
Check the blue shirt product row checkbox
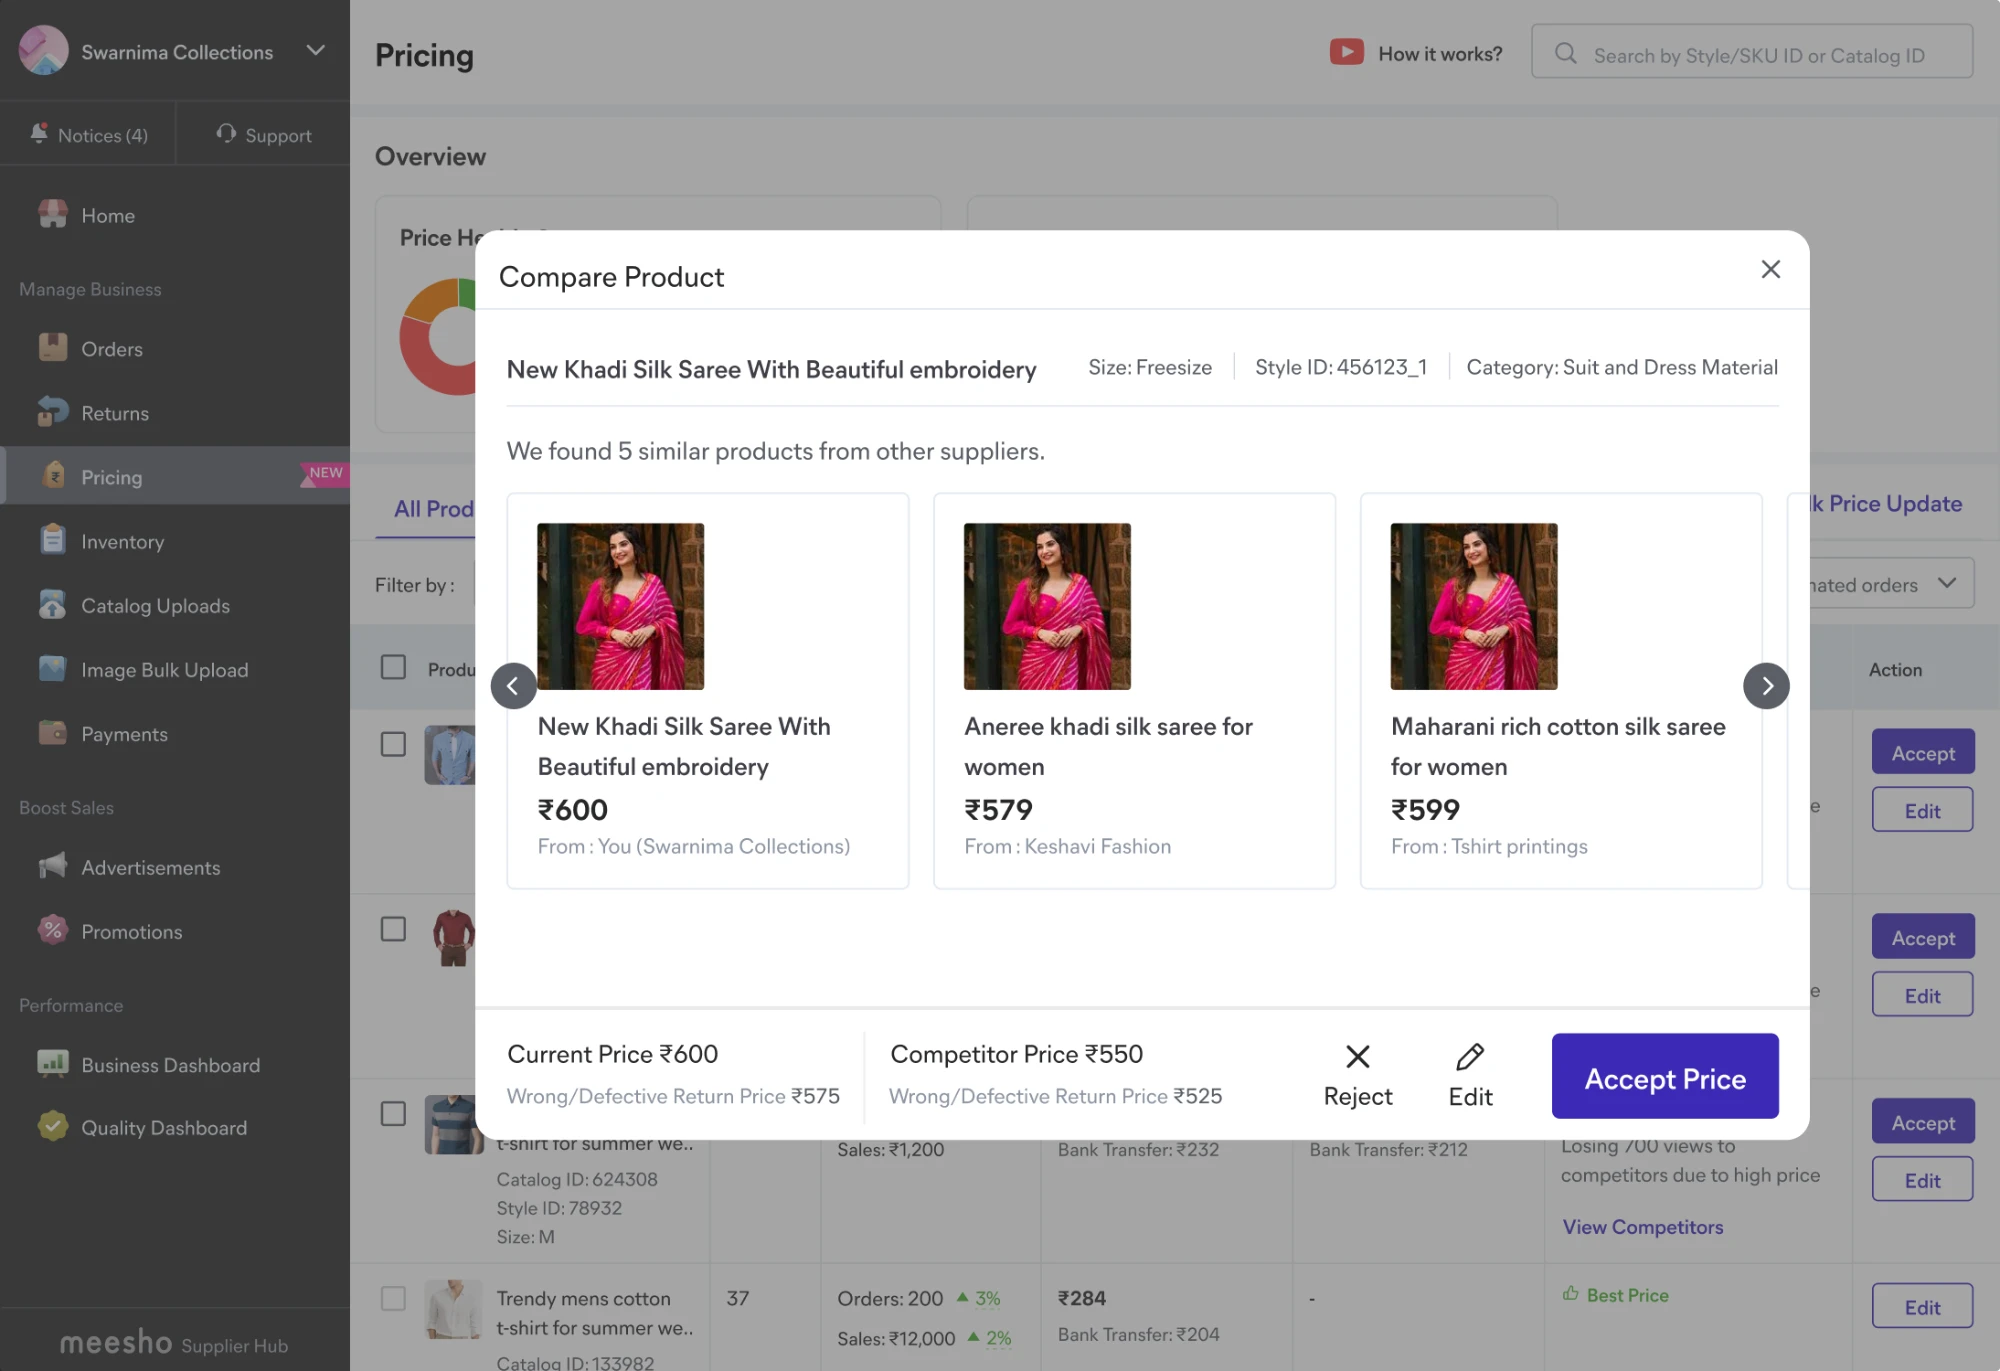click(393, 744)
